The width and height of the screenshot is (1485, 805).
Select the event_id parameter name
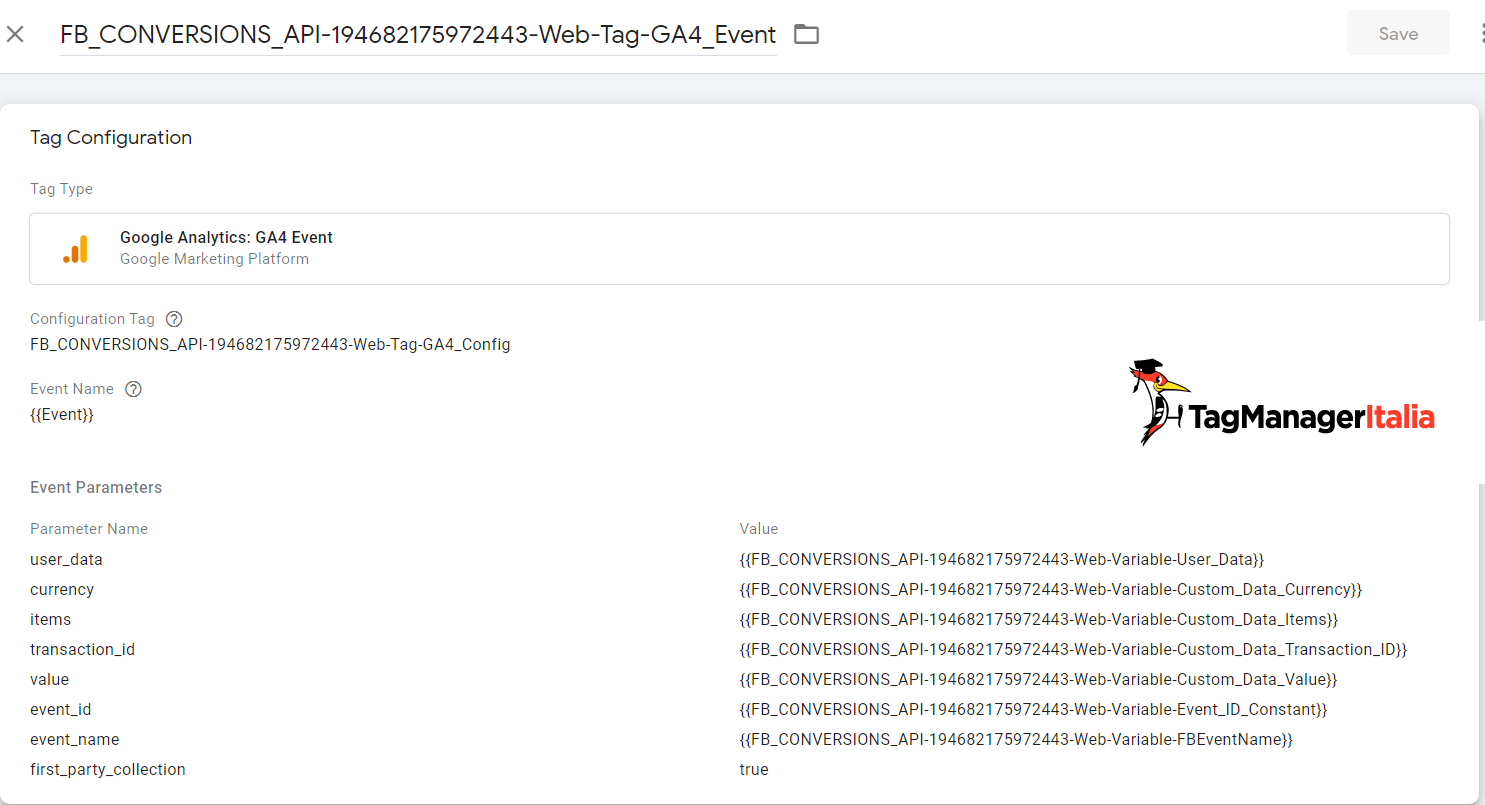coord(61,709)
